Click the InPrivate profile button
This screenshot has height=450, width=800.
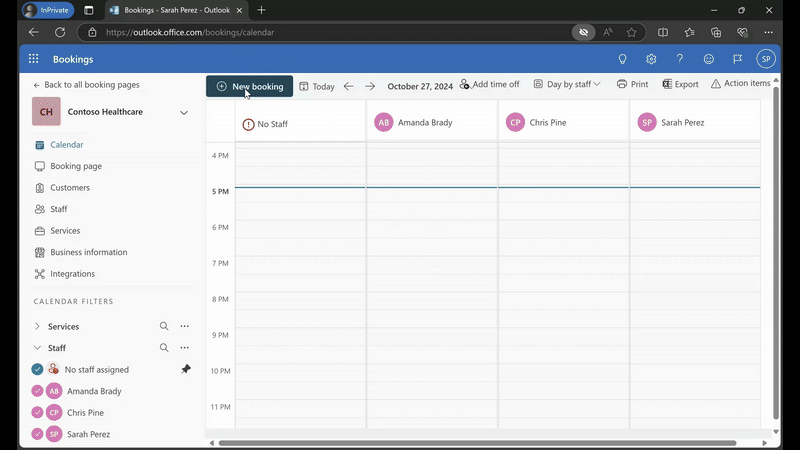pyautogui.click(x=48, y=10)
